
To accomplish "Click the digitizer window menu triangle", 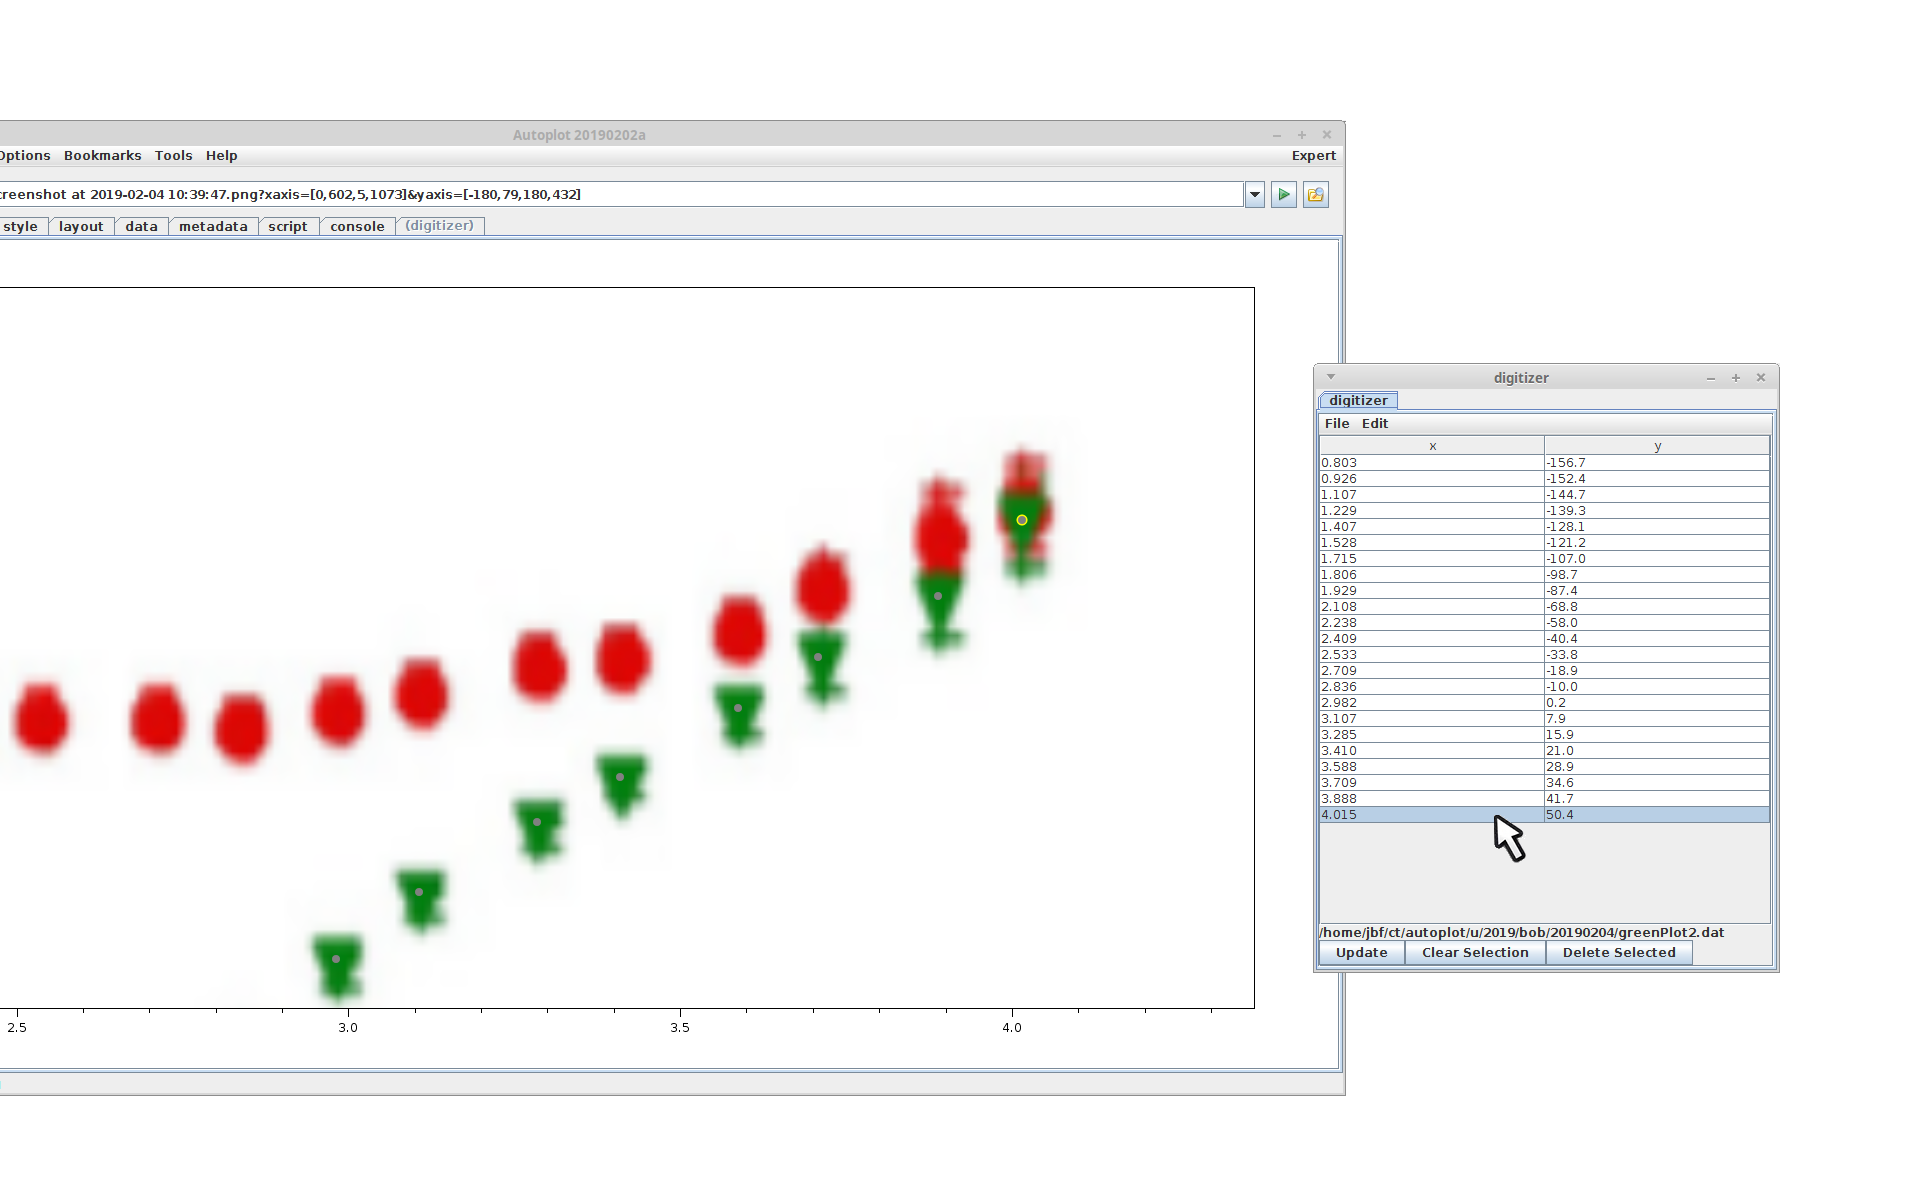I will pyautogui.click(x=1331, y=377).
